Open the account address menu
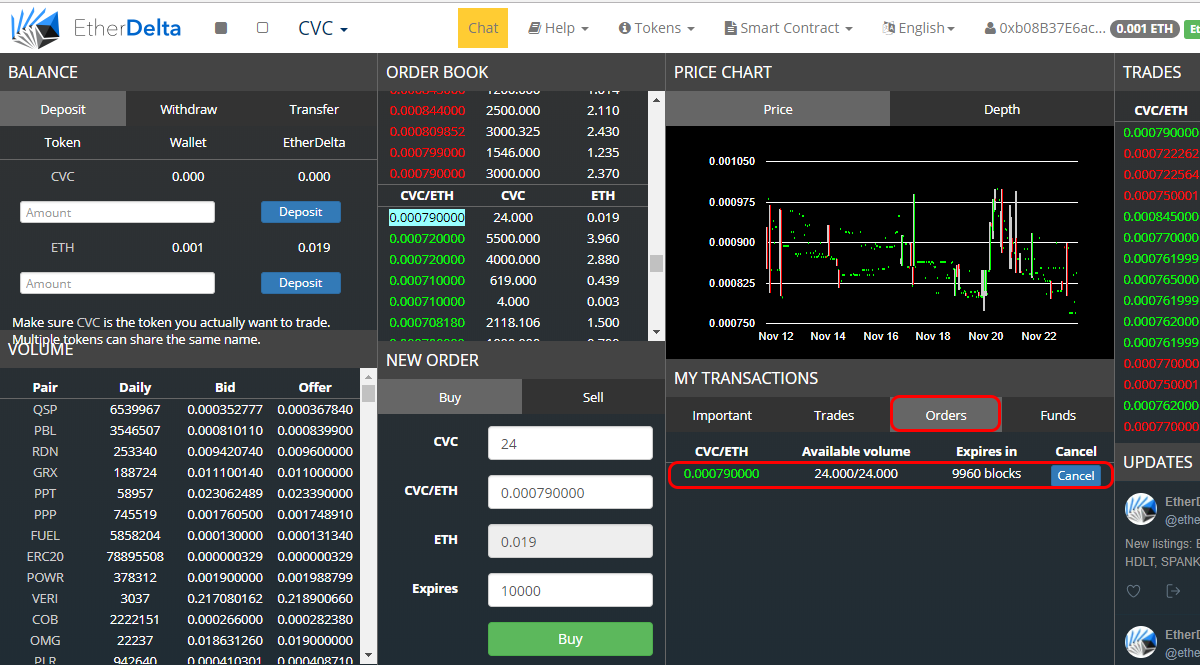The height and width of the screenshot is (665, 1200). 1043,28
